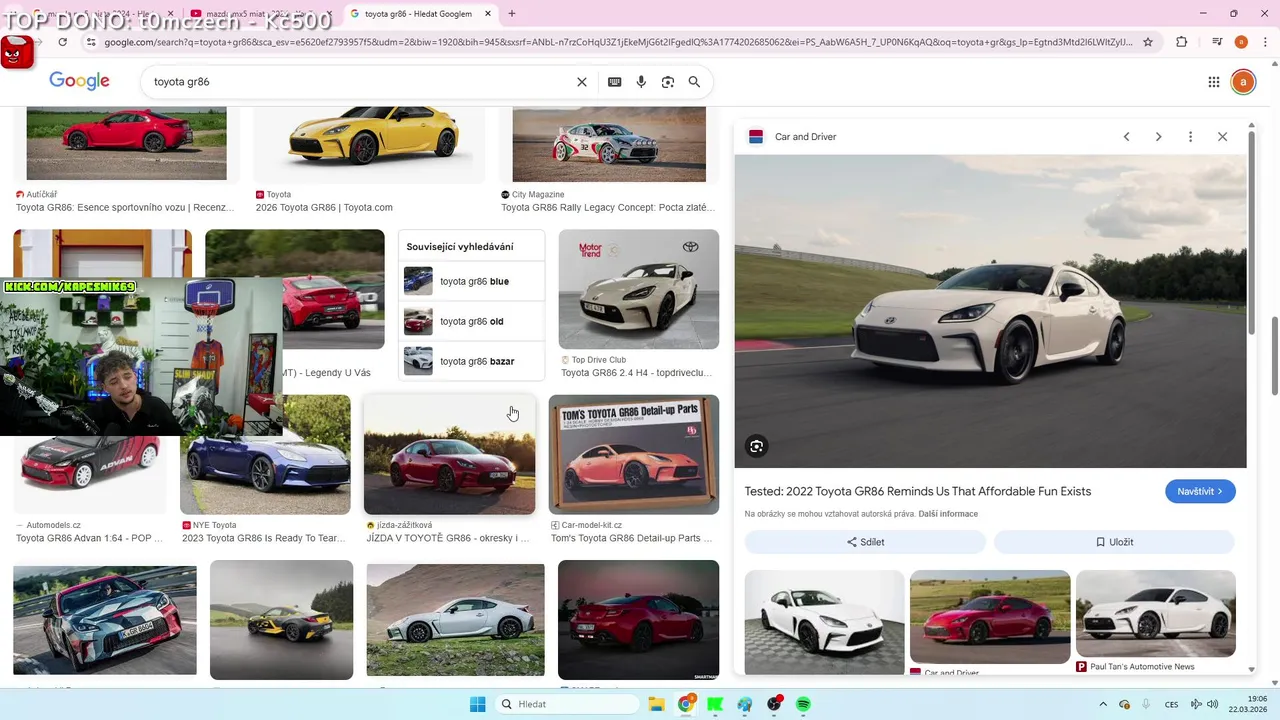Click the taskbar Hledat search box

pos(567,704)
